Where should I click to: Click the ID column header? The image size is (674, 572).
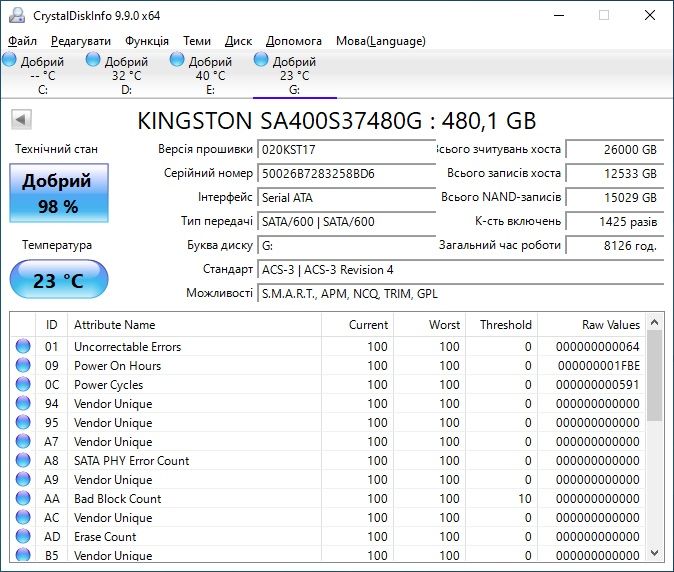[51, 325]
